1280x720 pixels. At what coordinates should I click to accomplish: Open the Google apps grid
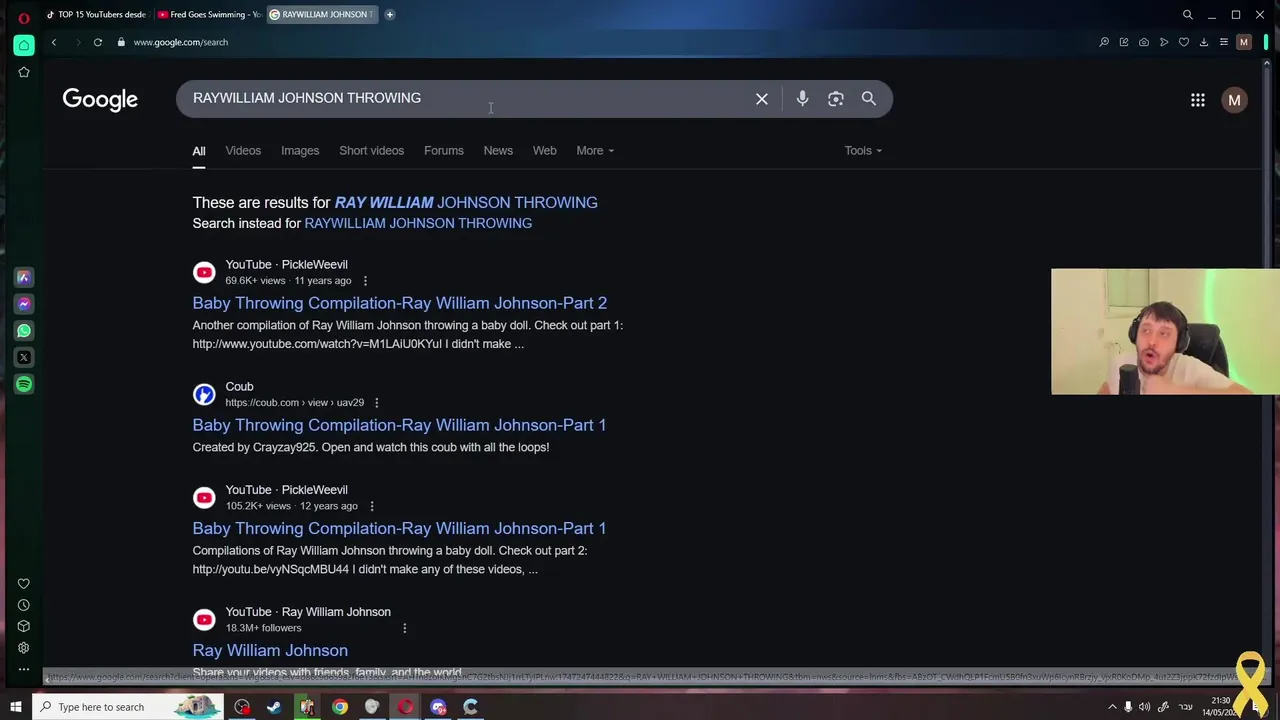click(1198, 100)
